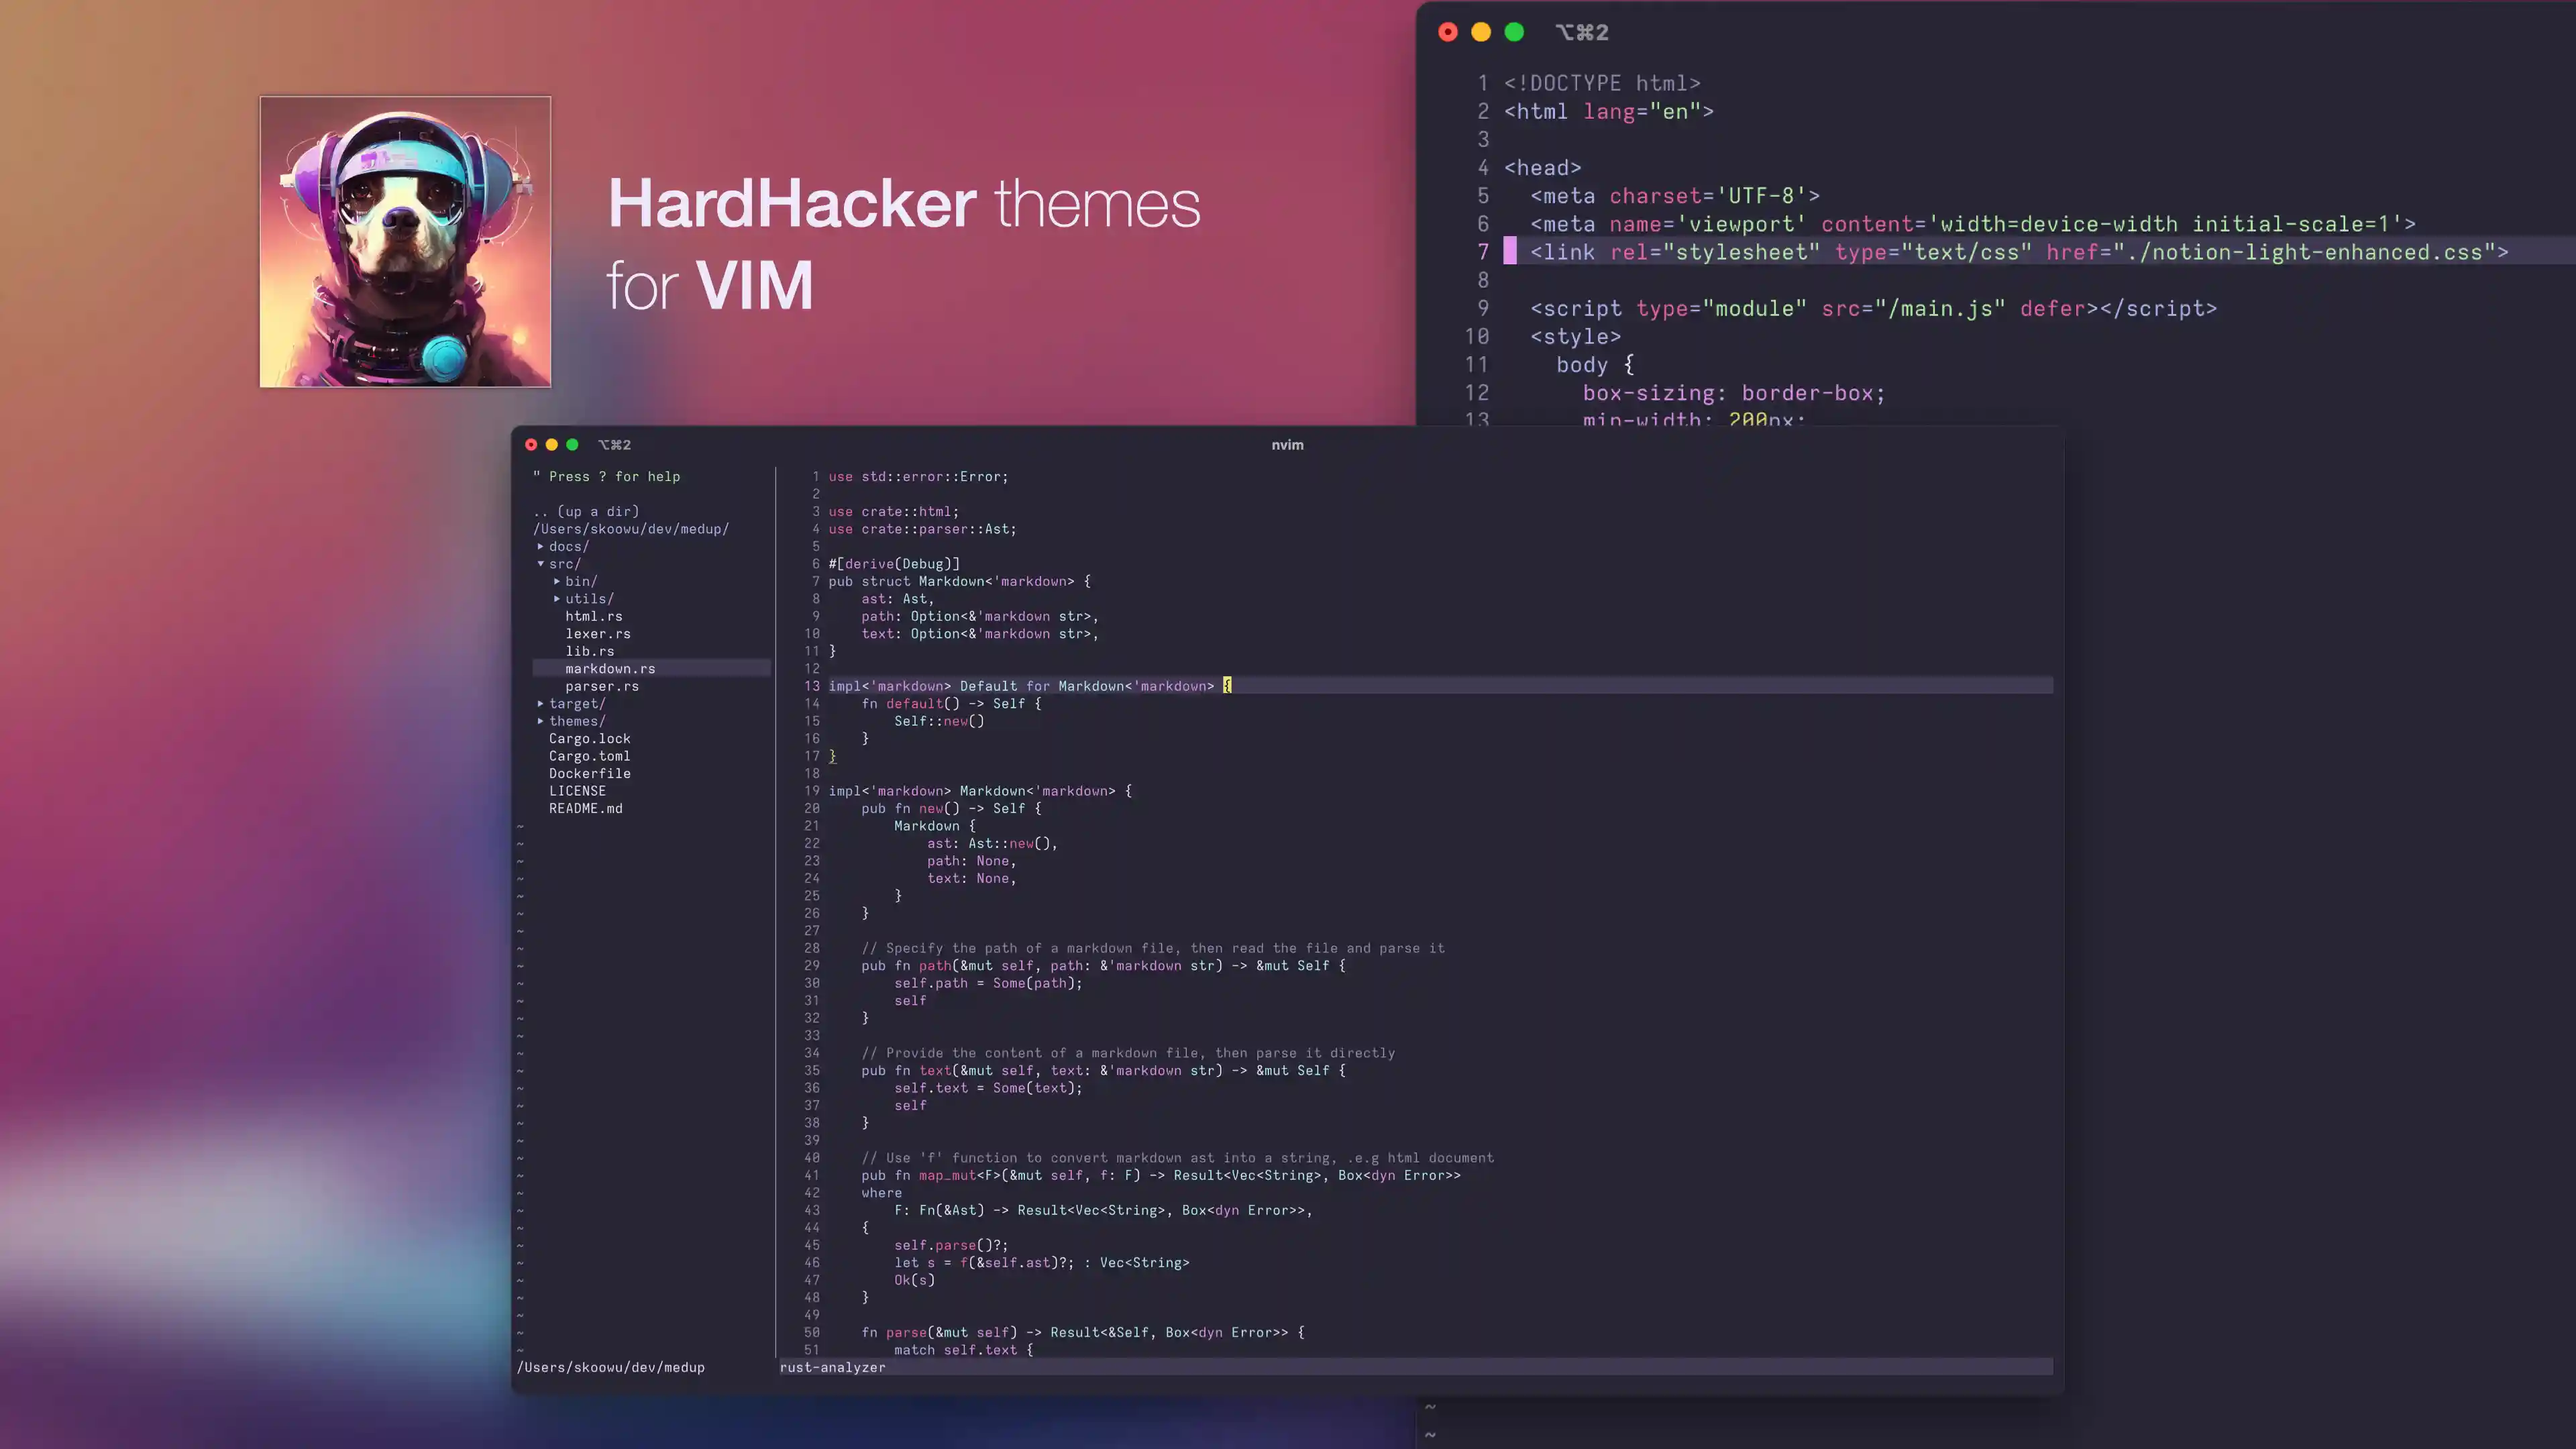This screenshot has height=1449, width=2576.
Task: Click the highlighted yellow brace on line 13
Action: pos(1227,686)
